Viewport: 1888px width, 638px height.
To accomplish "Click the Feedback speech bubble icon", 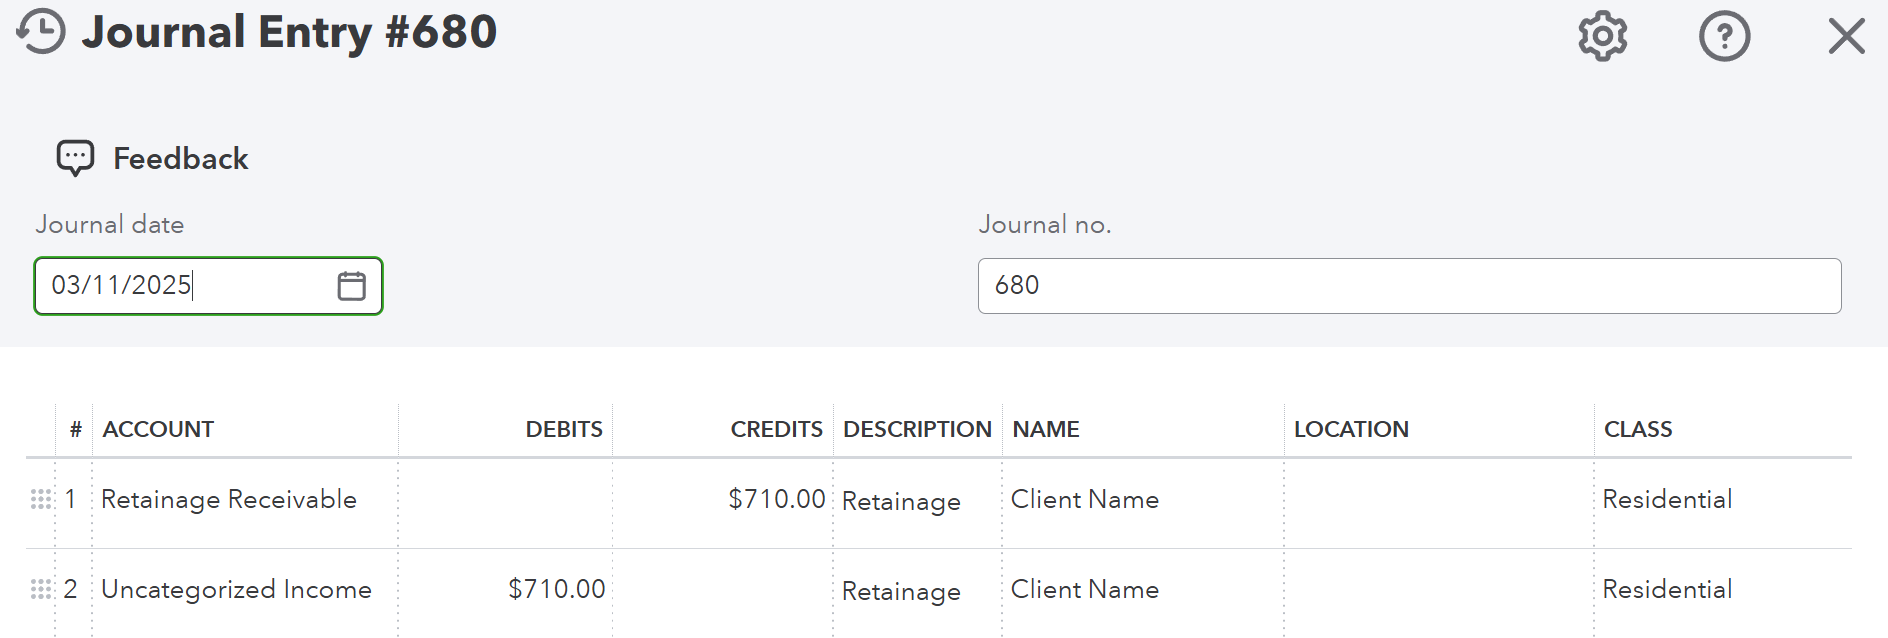I will 75,158.
